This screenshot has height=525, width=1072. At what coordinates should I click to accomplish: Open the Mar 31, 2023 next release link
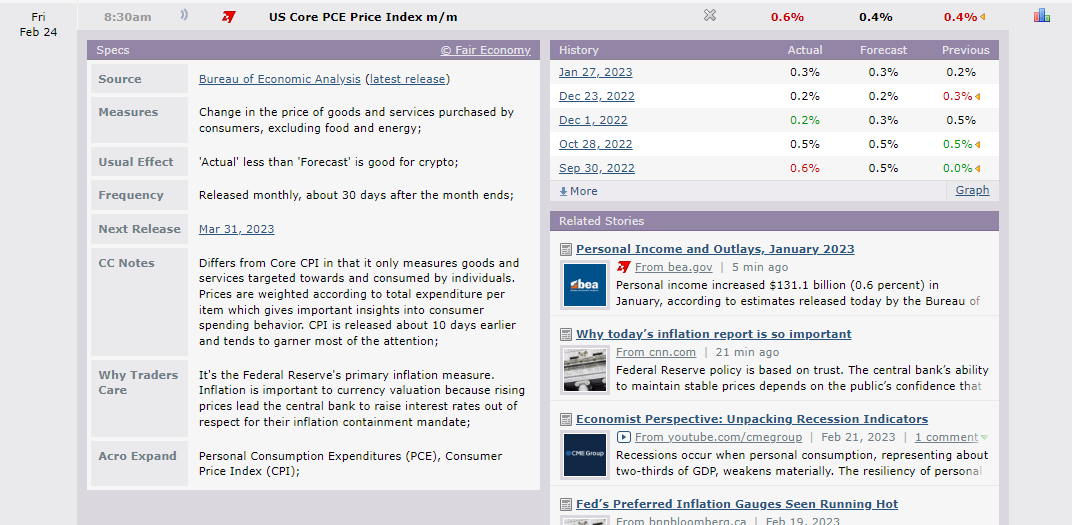tap(237, 229)
